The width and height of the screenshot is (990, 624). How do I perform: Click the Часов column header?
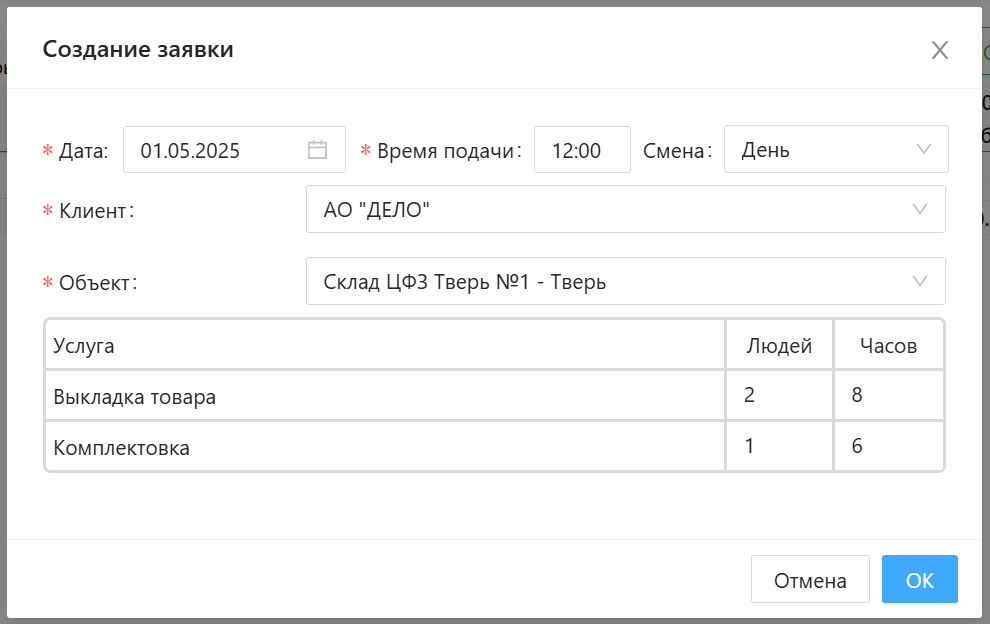888,346
